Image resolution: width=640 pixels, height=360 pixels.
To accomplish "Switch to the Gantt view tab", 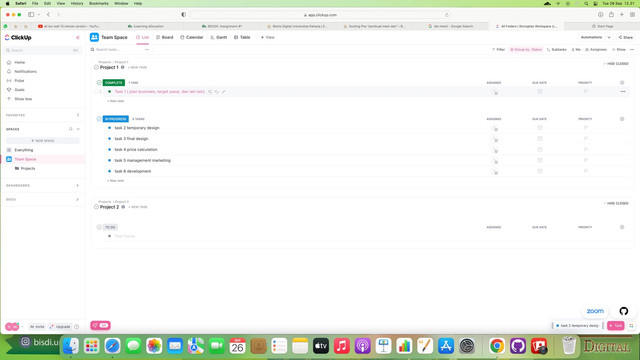I will click(x=219, y=37).
